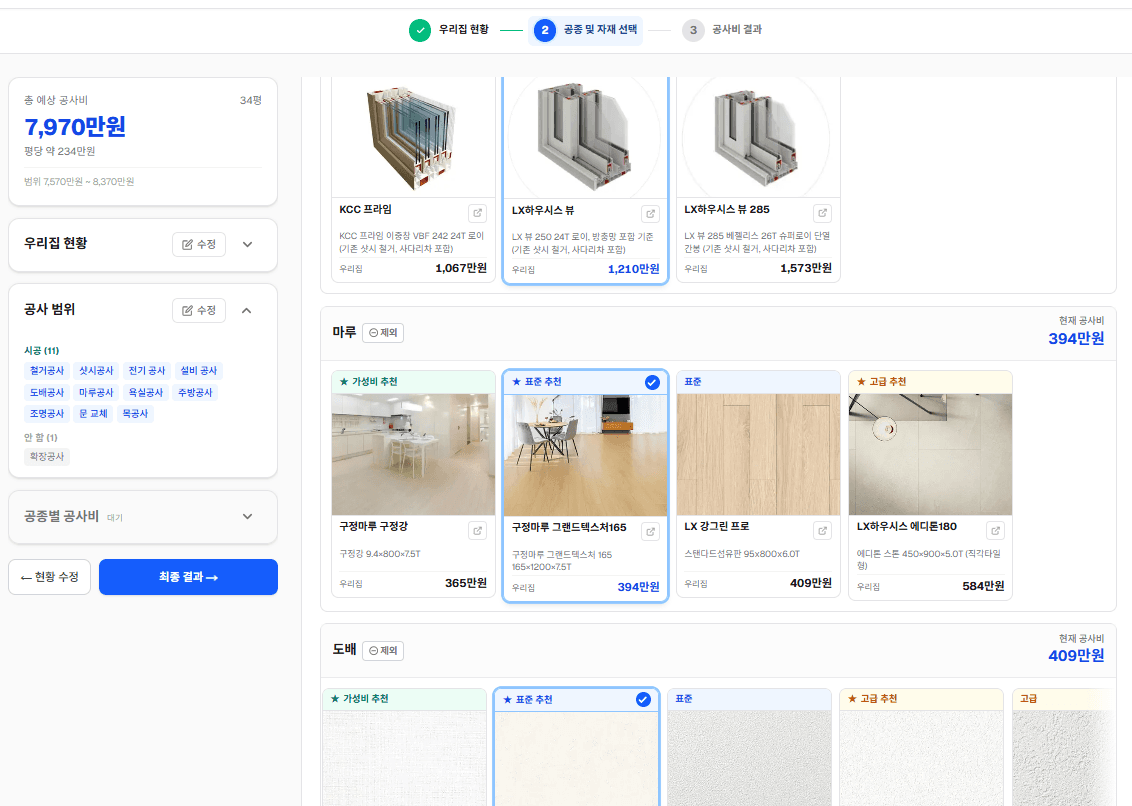
Task: Select 샷시공사 tag
Action: pyautogui.click(x=96, y=371)
